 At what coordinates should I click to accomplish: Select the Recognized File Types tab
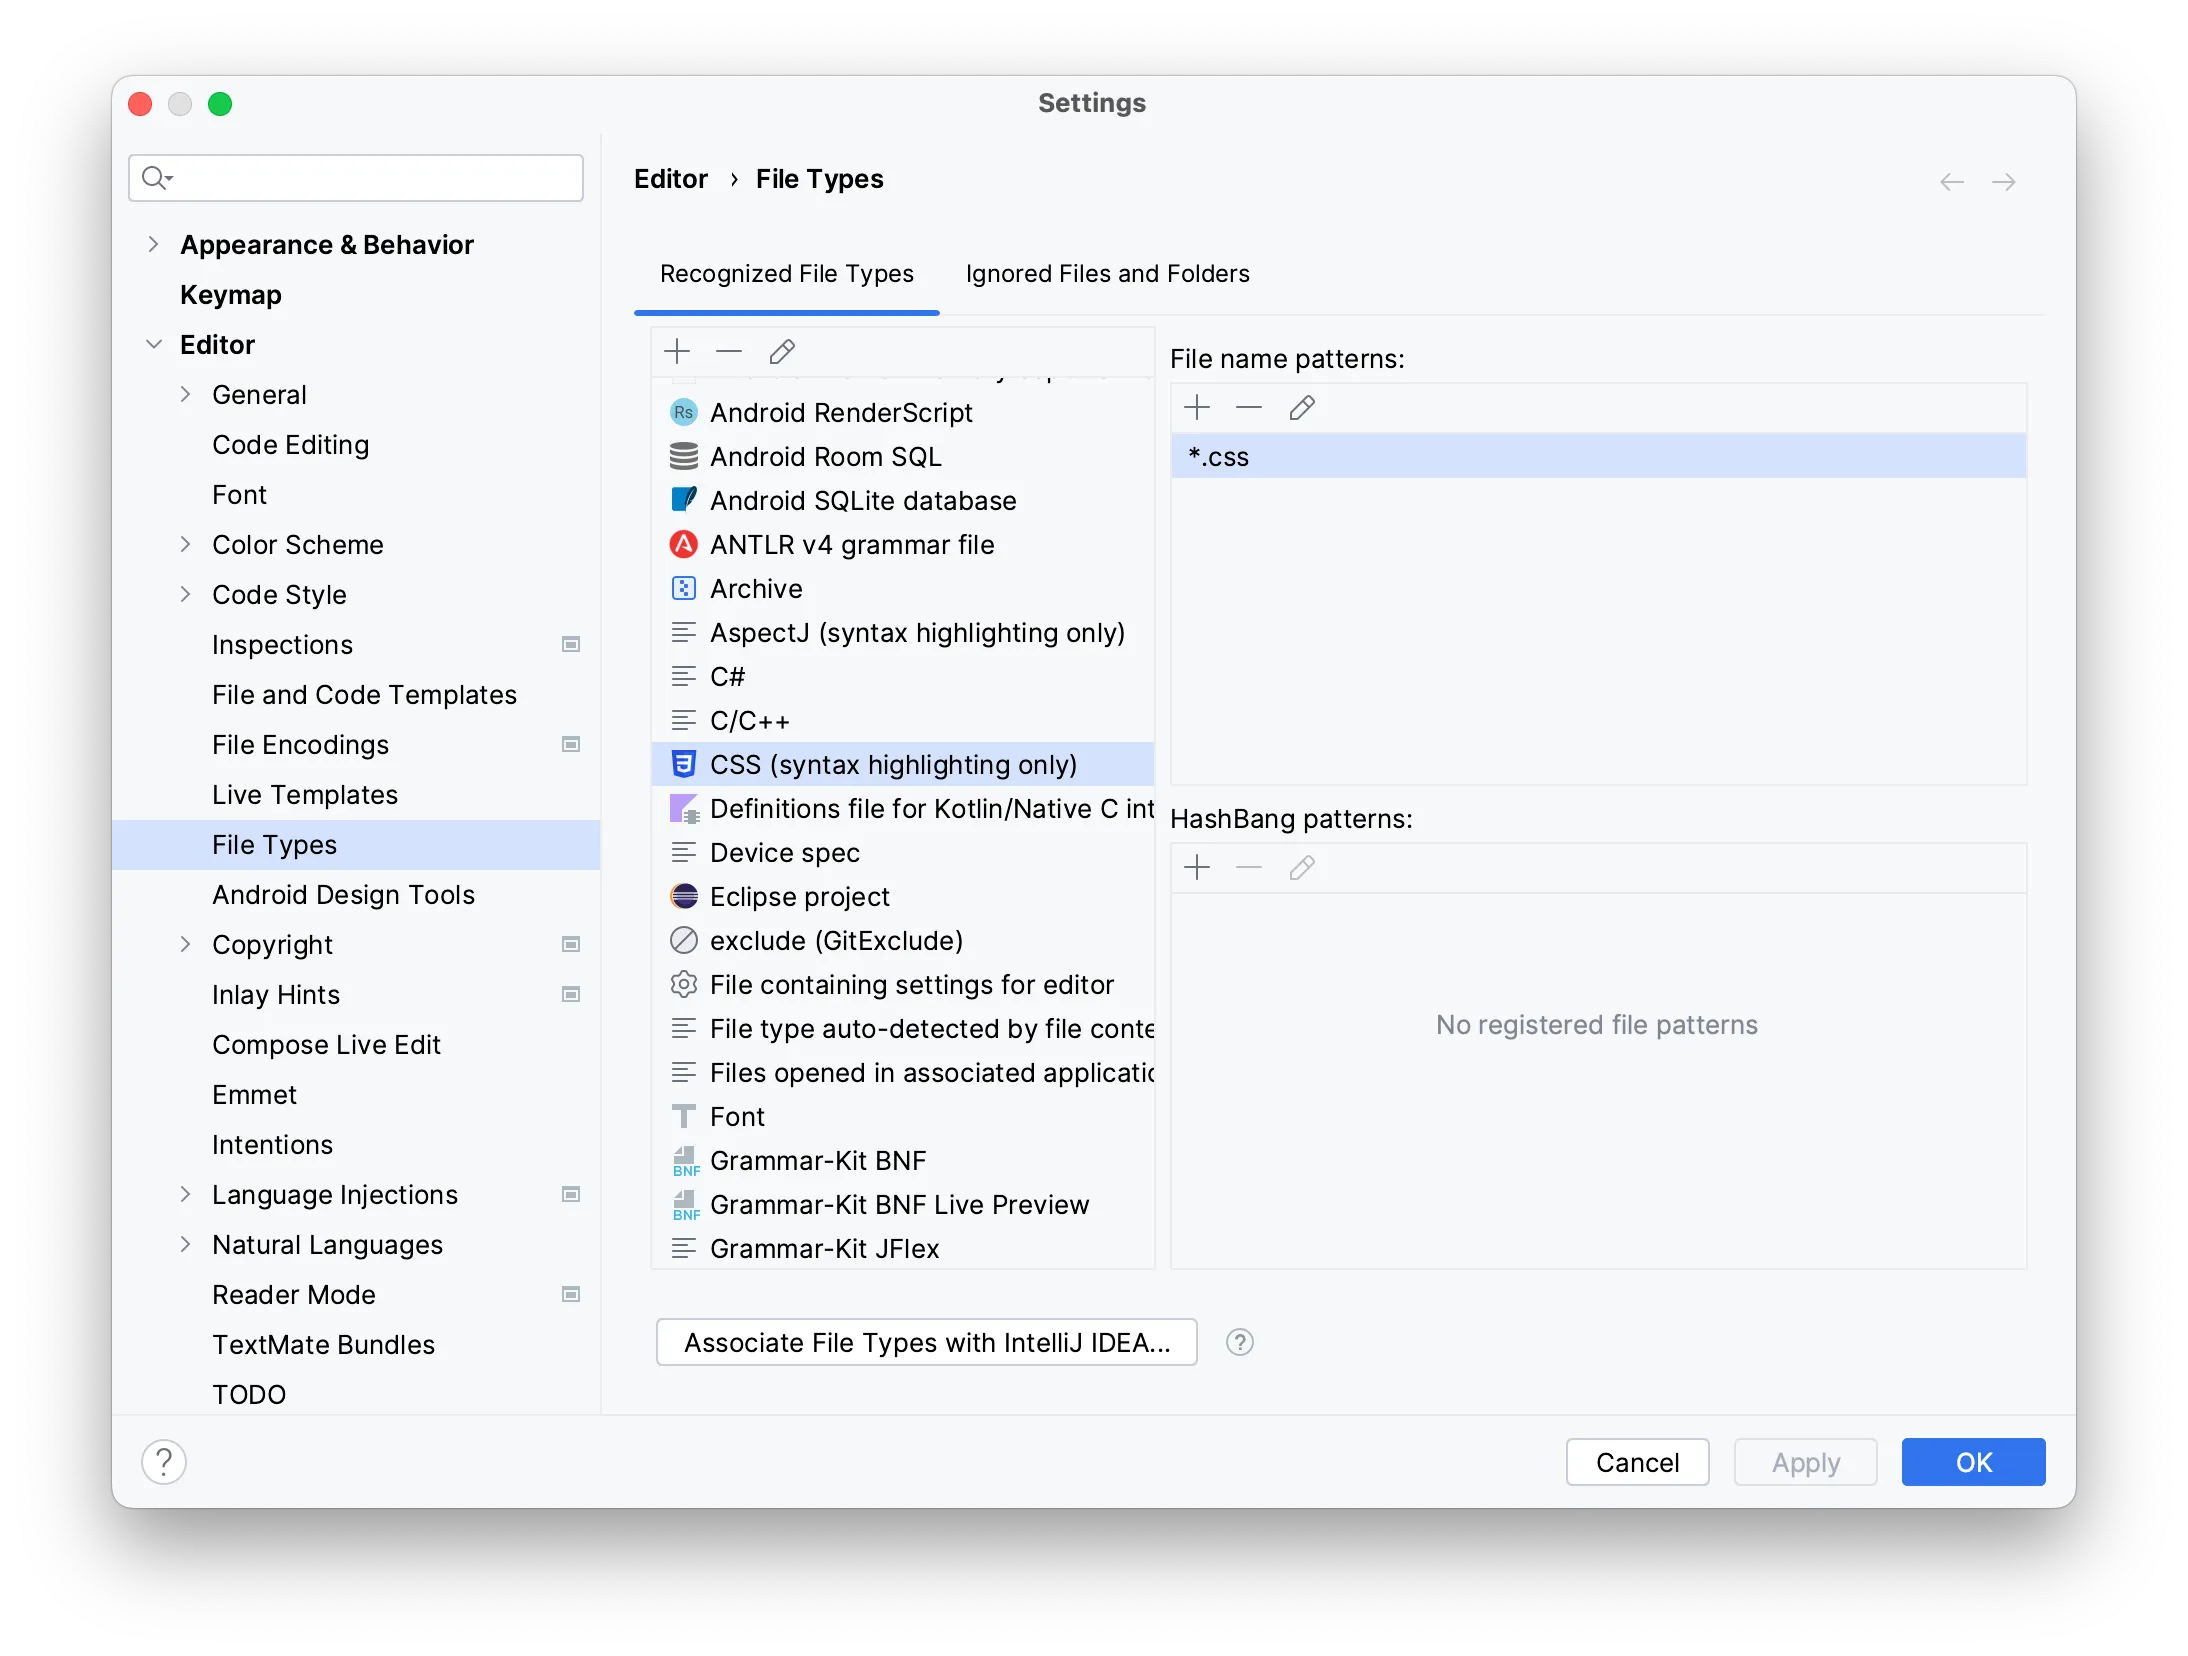[786, 274]
